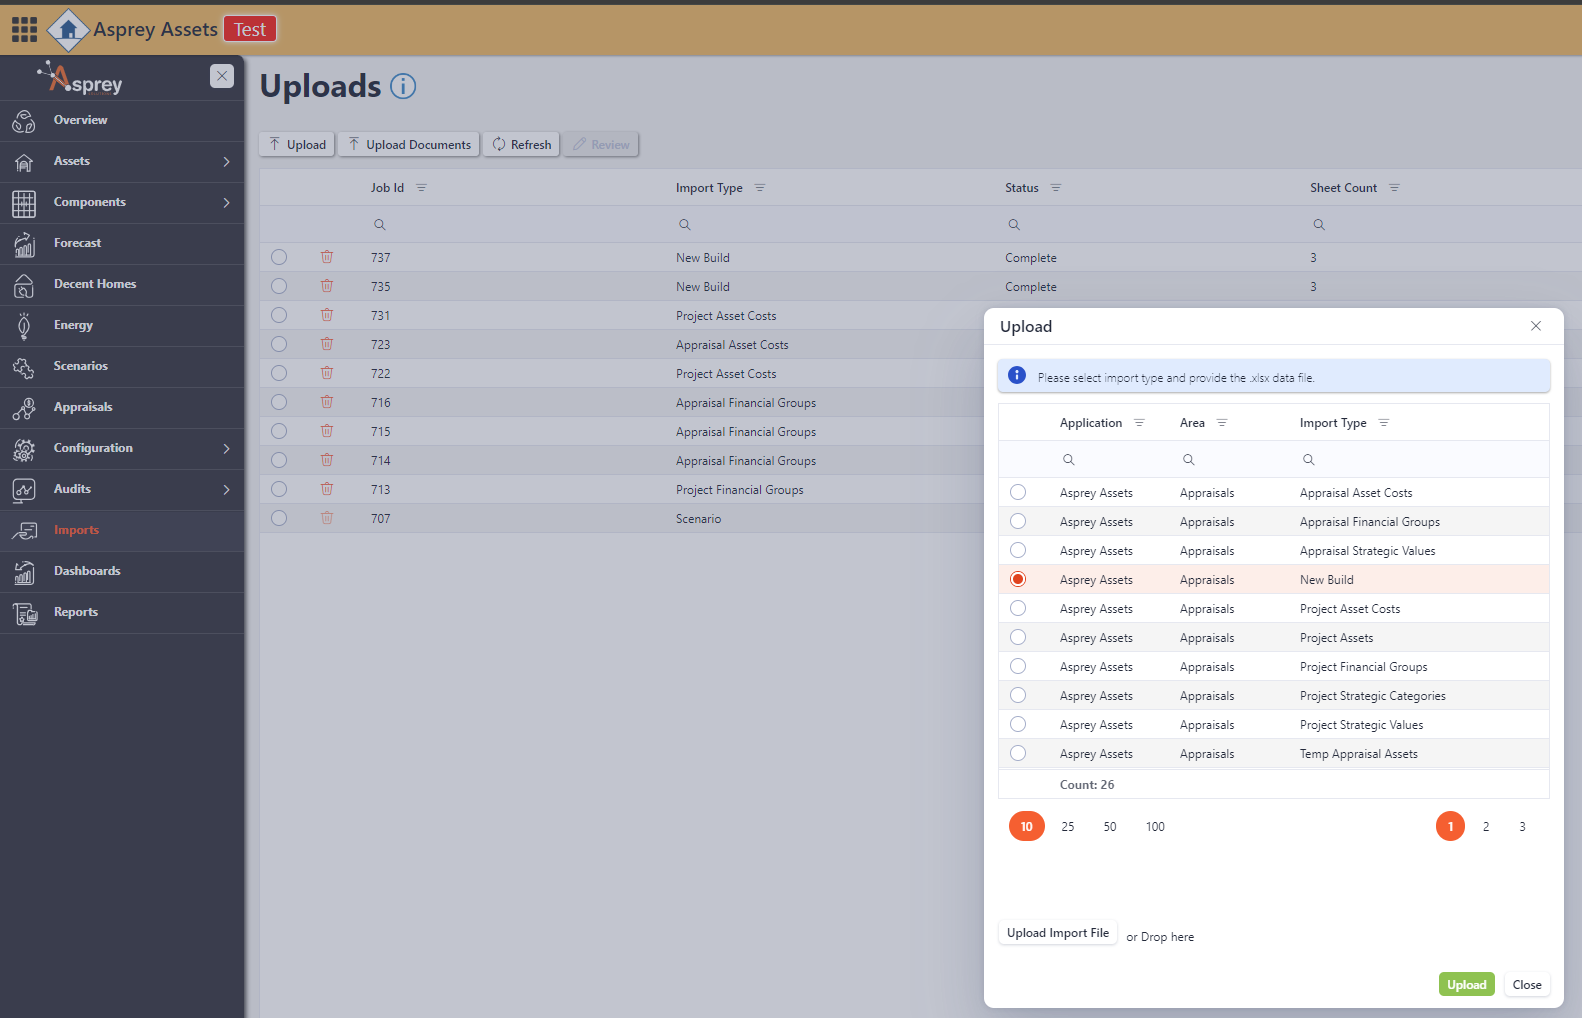Select radio button for job 735
Image resolution: width=1582 pixels, height=1018 pixels.
(x=279, y=286)
